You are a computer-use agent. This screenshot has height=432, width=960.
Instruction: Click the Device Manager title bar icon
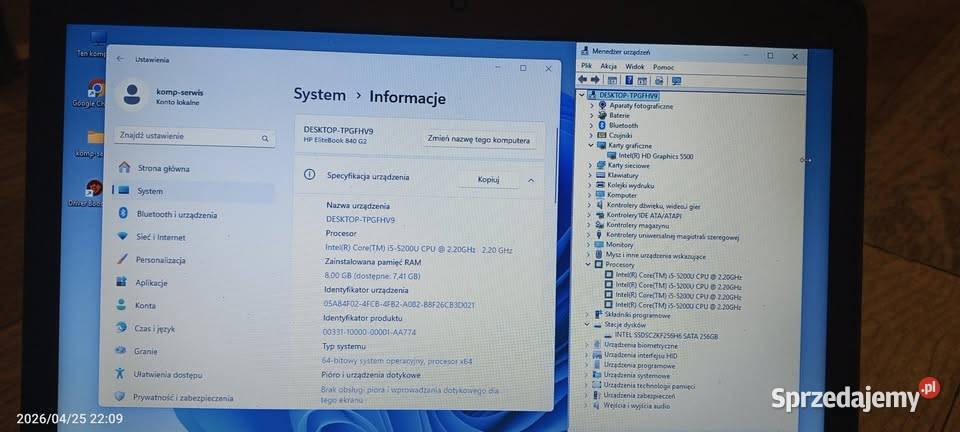point(584,51)
